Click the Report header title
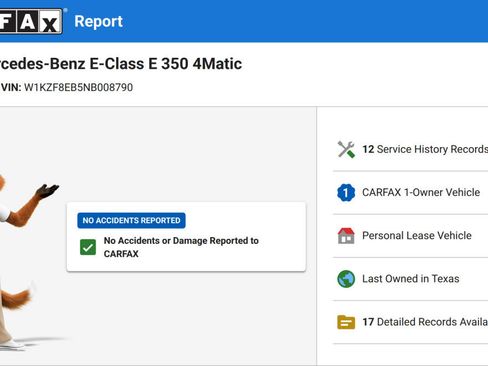488x366 pixels. tap(98, 22)
